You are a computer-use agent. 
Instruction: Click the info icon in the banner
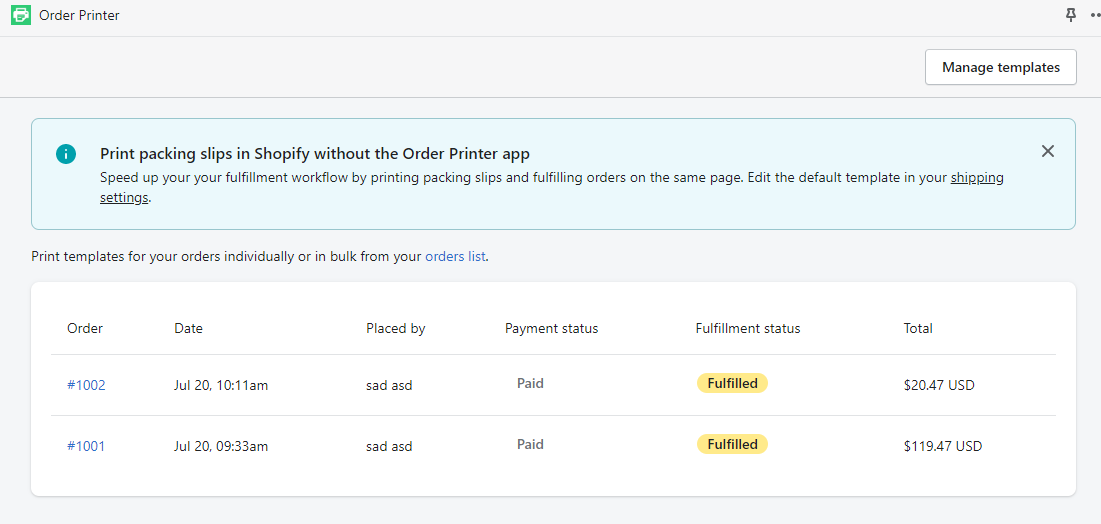(66, 154)
